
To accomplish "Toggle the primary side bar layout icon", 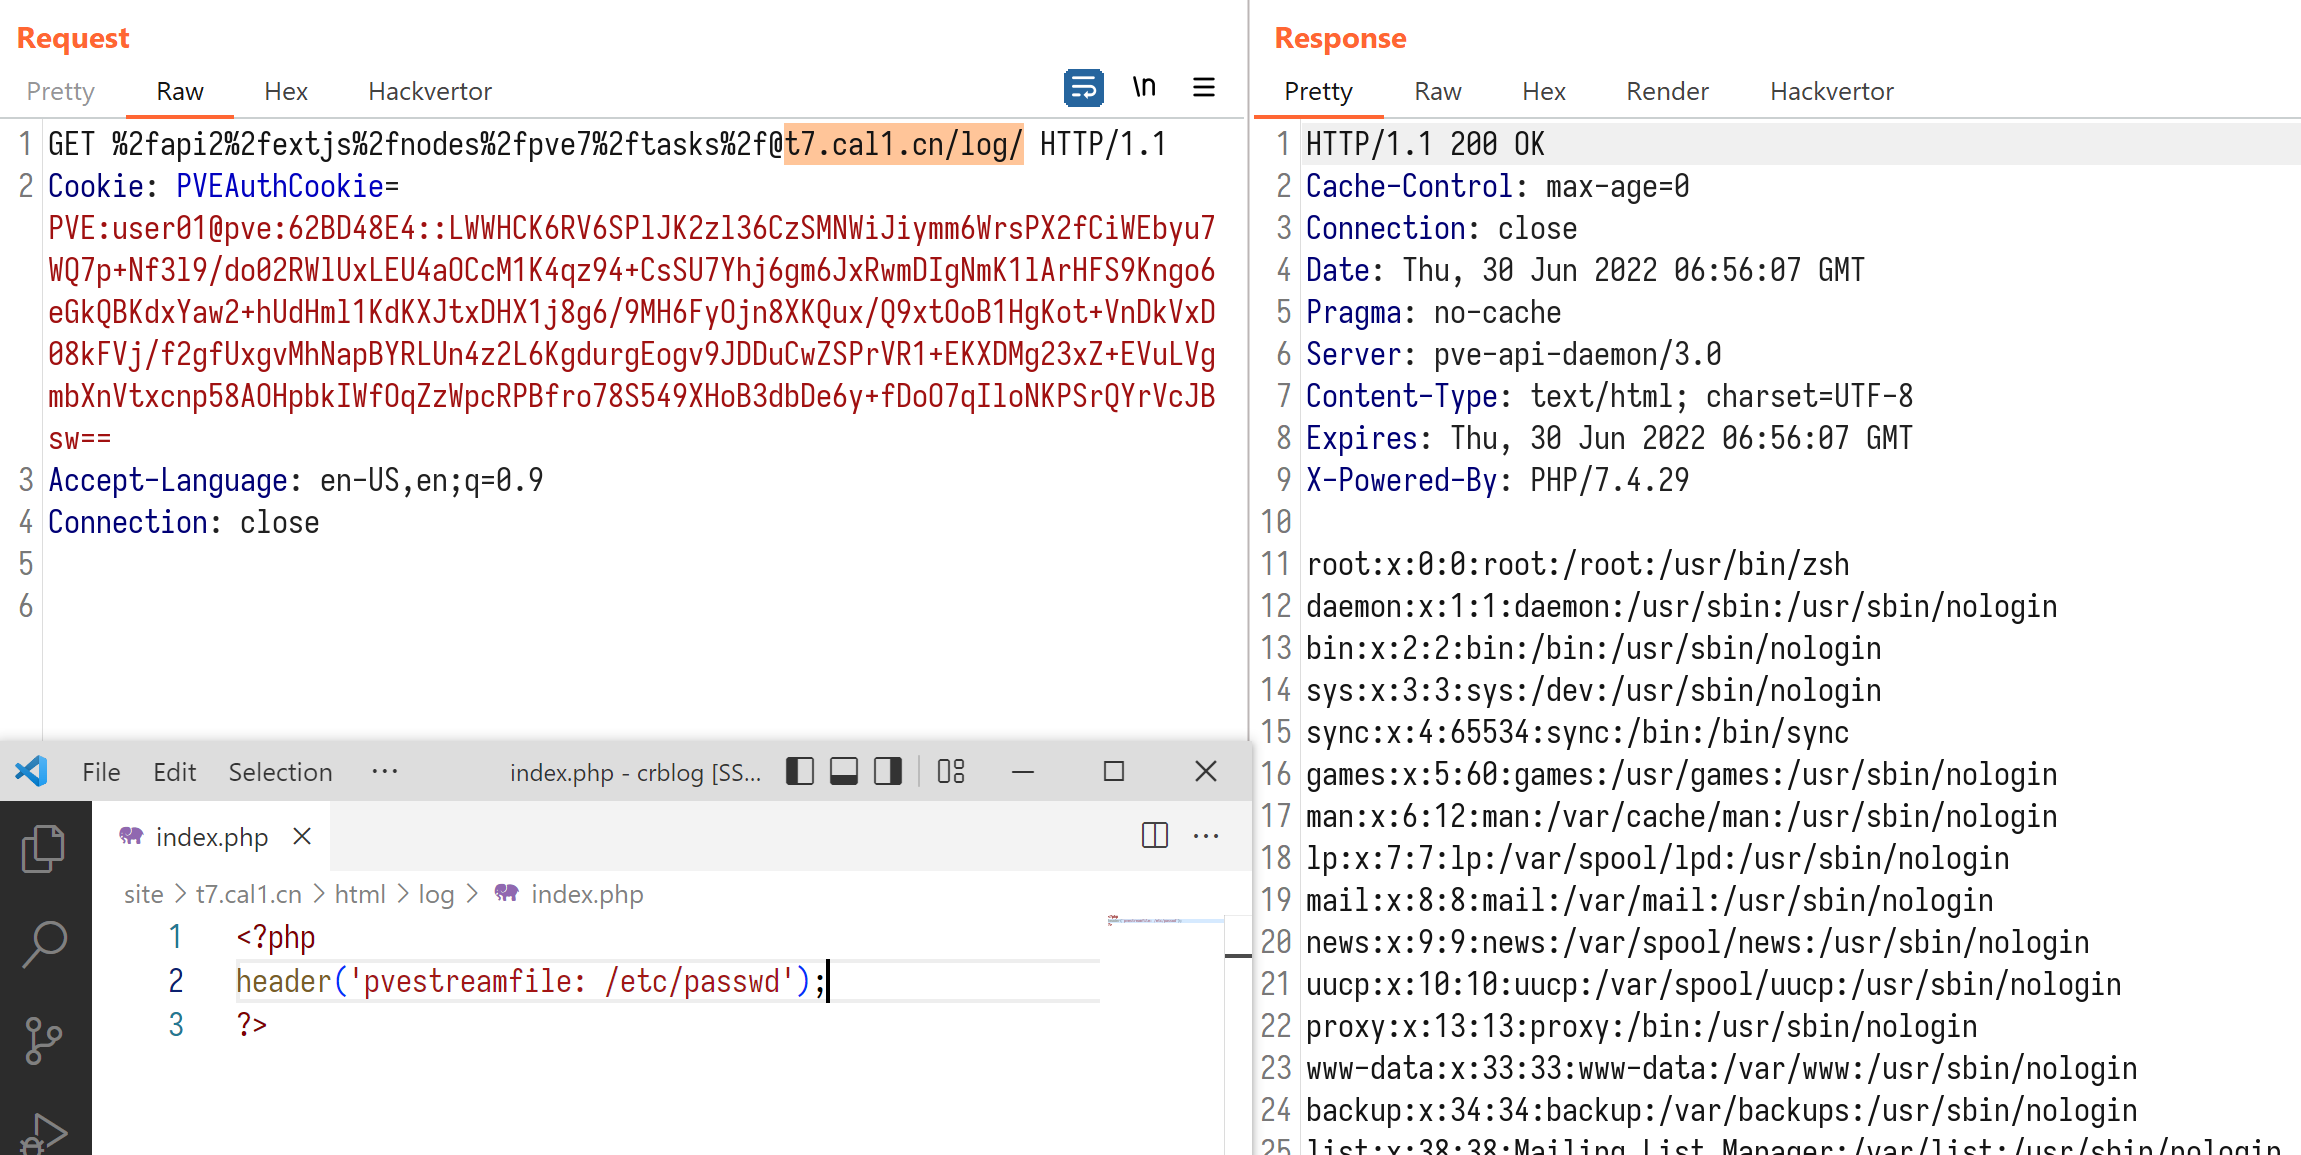I will 800,771.
